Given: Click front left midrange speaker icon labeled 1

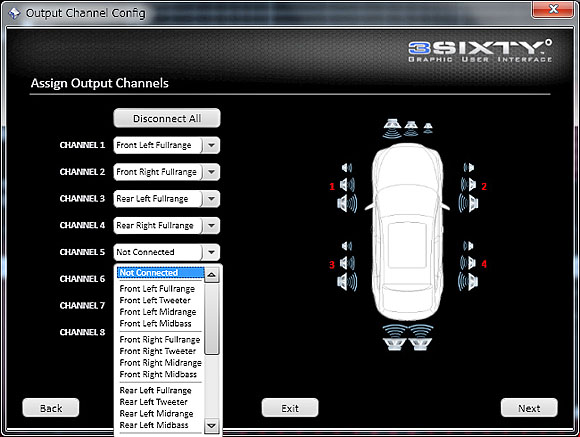Looking at the screenshot, I should point(347,184).
